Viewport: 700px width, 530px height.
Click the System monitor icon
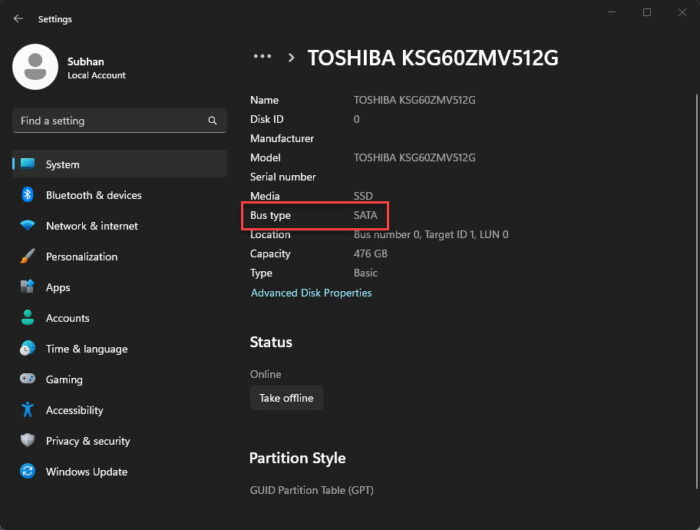coord(28,164)
